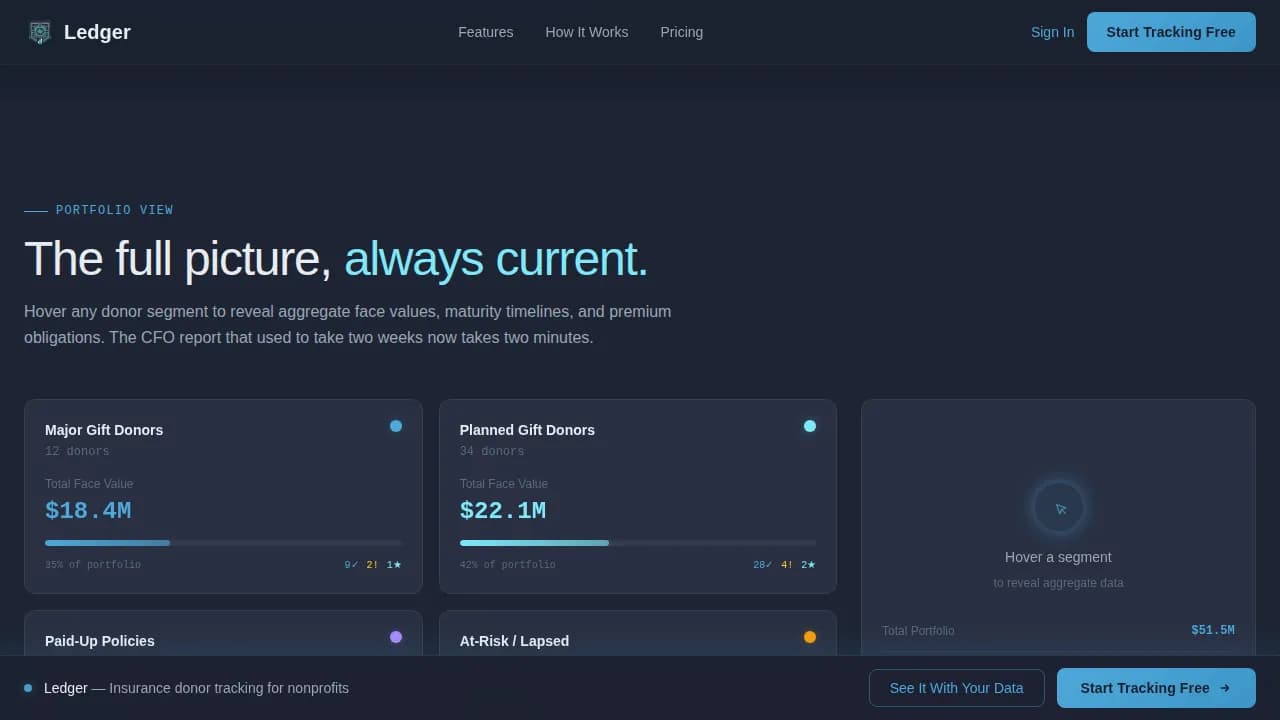This screenshot has height=720, width=1280.
Task: Click bottom bar Start Tracking Free button
Action: (1156, 688)
